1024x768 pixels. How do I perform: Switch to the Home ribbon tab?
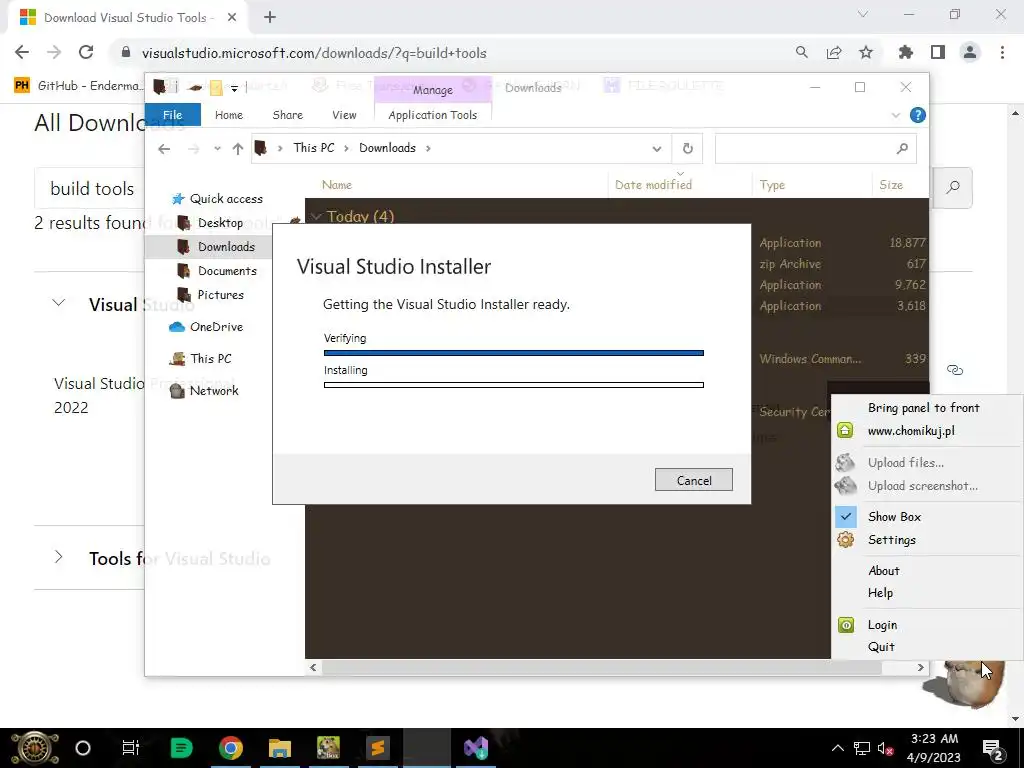click(x=229, y=115)
